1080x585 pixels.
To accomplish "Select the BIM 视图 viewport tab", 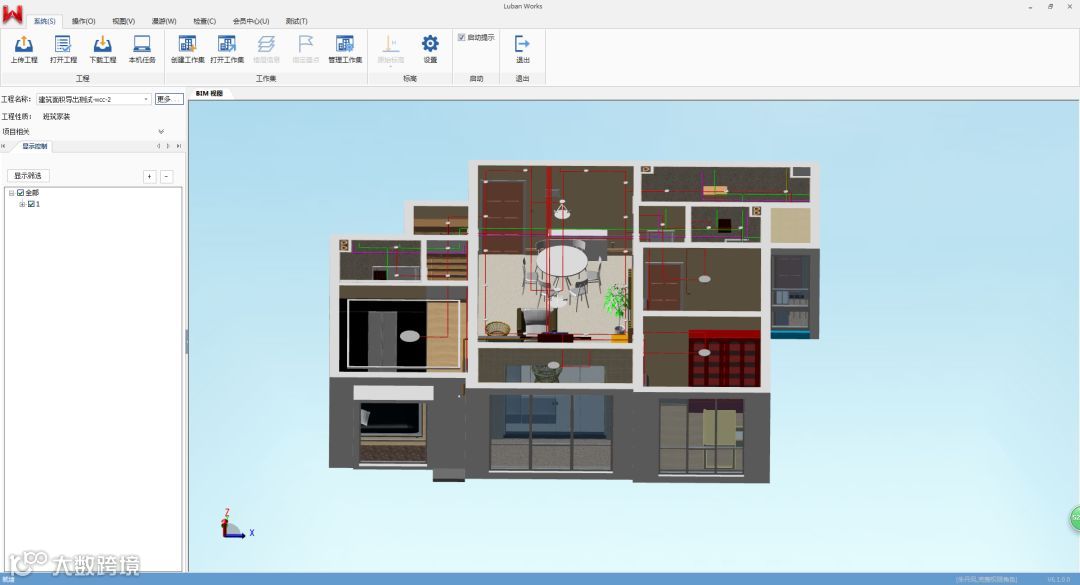I will (x=209, y=94).
